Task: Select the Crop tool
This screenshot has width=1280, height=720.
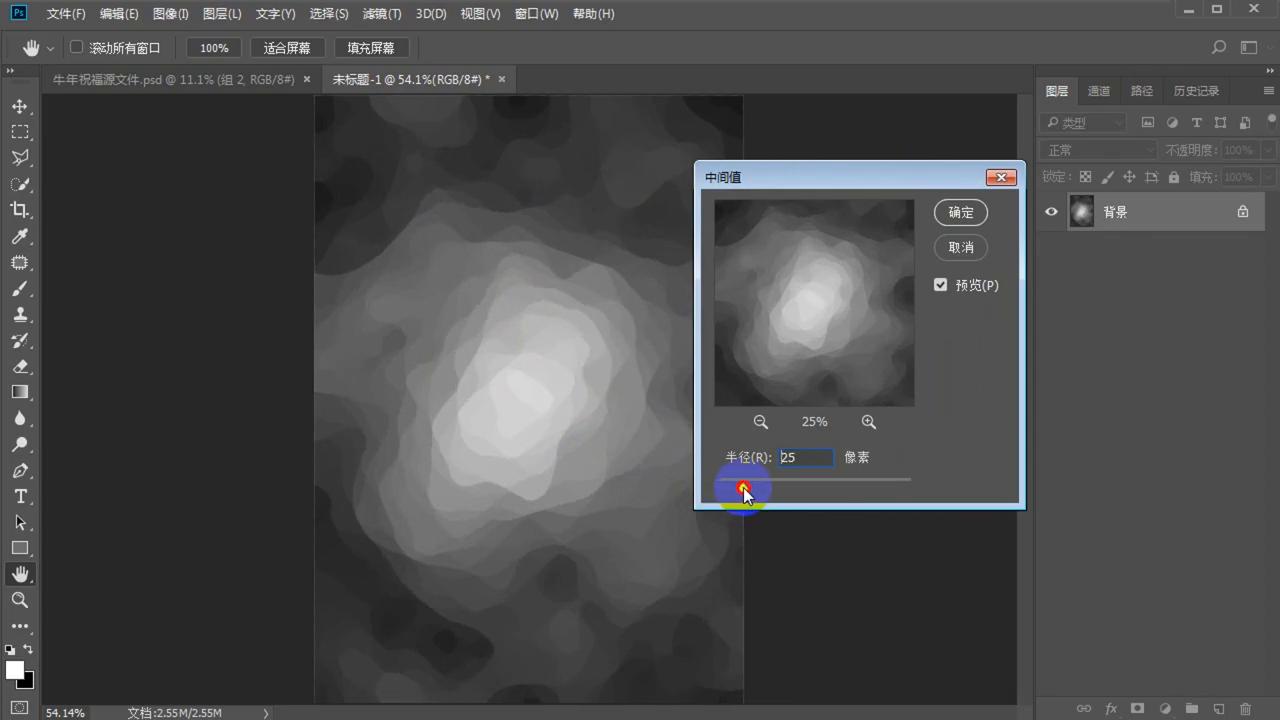Action: [x=20, y=210]
